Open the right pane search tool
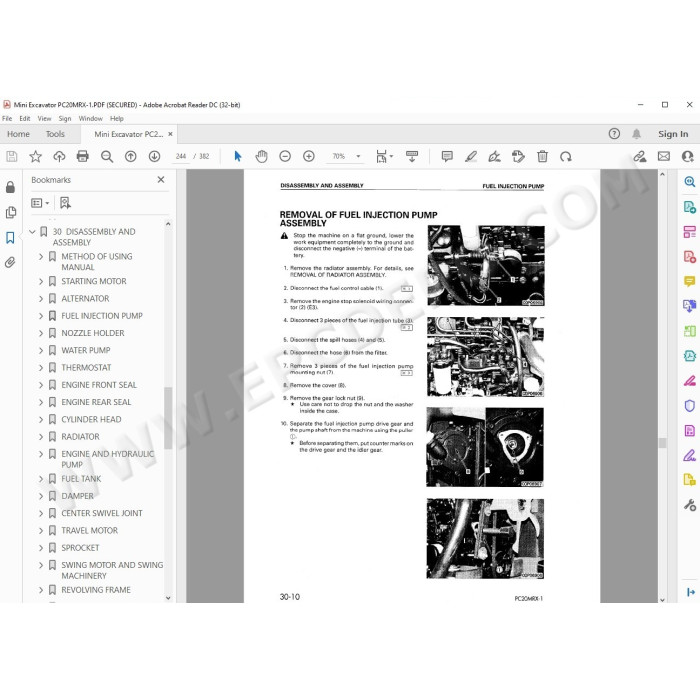 tap(690, 181)
